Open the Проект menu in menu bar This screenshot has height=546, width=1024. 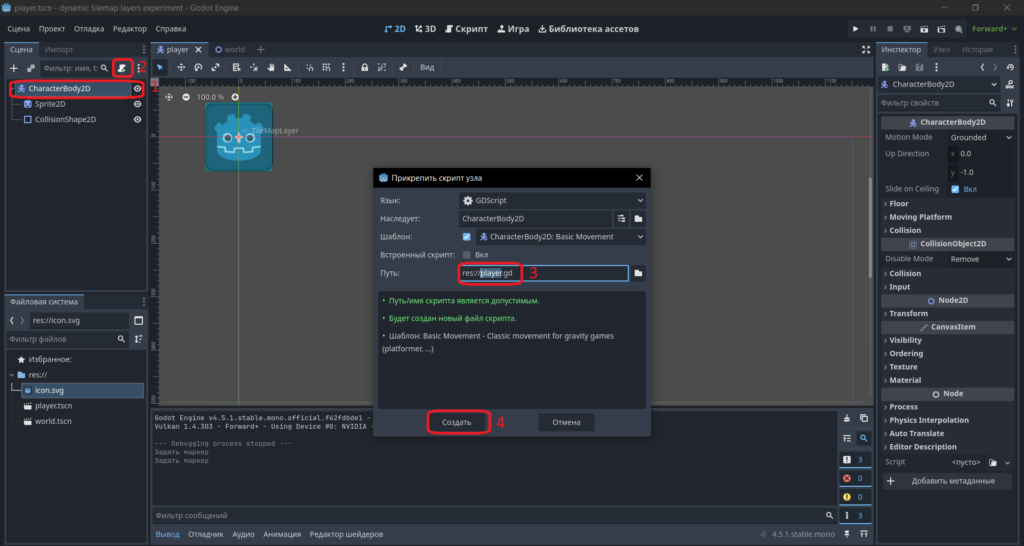[x=52, y=29]
